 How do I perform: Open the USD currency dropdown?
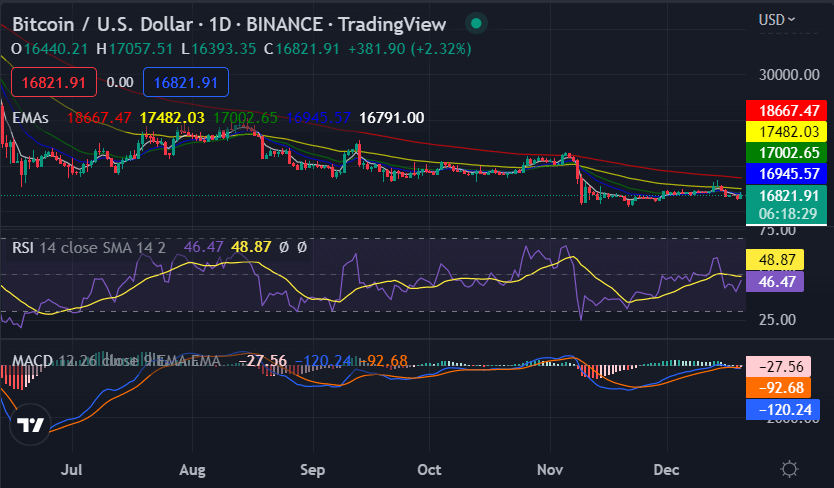pos(777,20)
